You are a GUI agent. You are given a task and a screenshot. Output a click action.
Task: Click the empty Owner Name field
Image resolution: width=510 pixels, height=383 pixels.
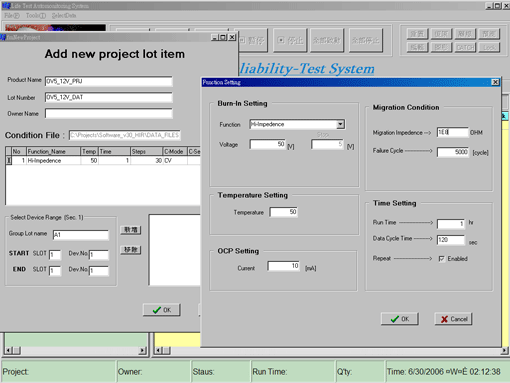point(109,113)
